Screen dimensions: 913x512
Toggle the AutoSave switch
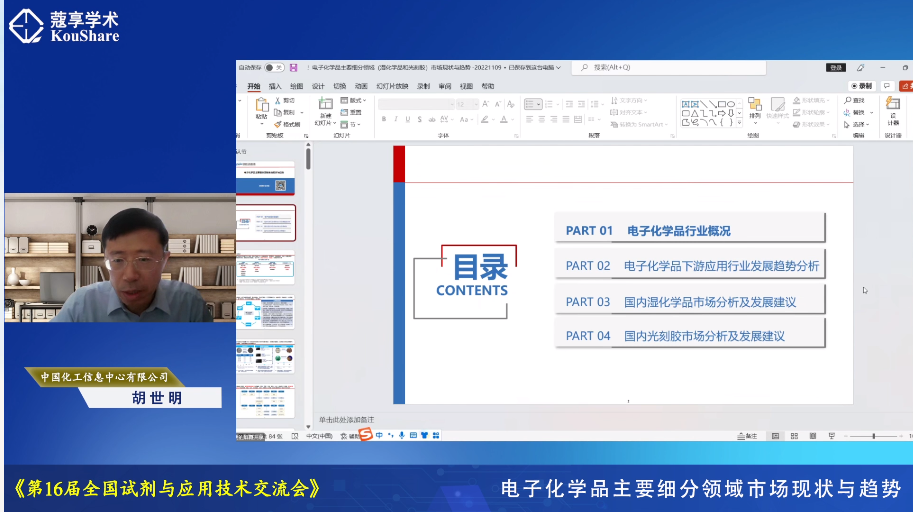coord(275,68)
